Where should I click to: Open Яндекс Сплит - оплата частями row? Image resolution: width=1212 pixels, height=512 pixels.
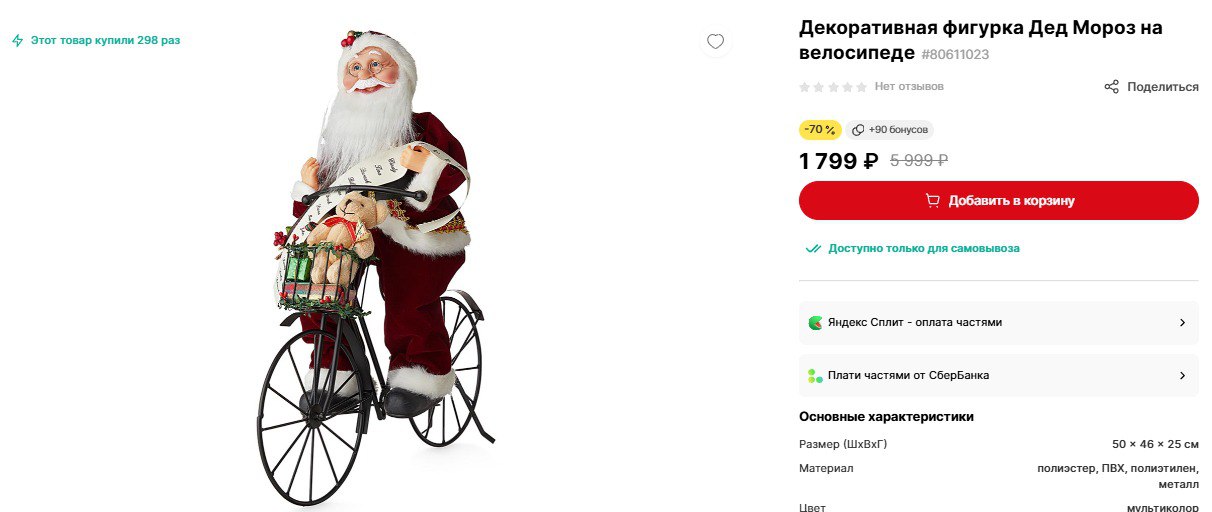(x=998, y=323)
